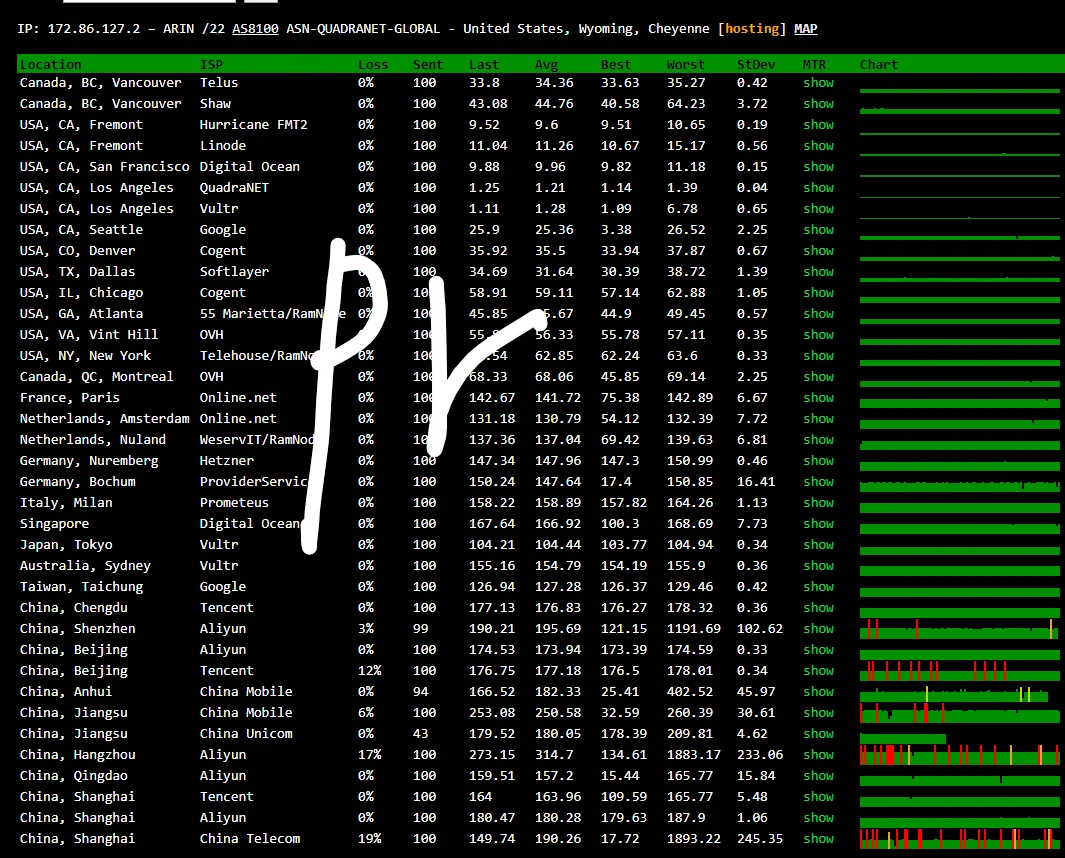The width and height of the screenshot is (1065, 858).
Task: Show MTR for Sydney Vultr row
Action: [x=818, y=566]
